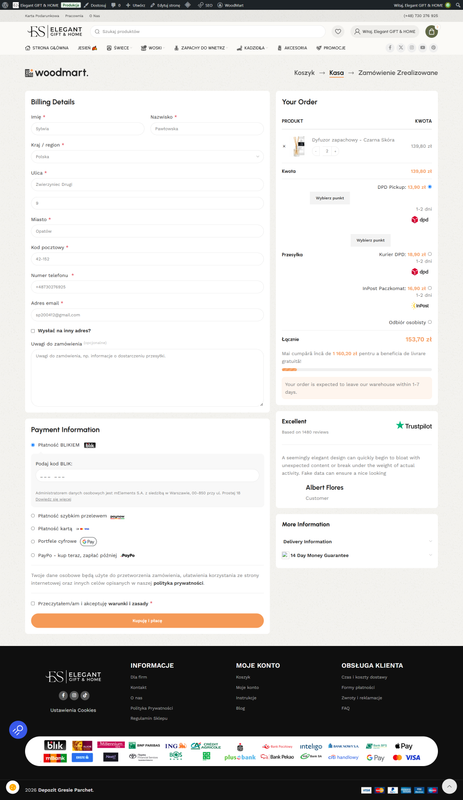Click the wishlist heart icon in header
Viewport: 463px width, 800px height.
click(x=338, y=32)
